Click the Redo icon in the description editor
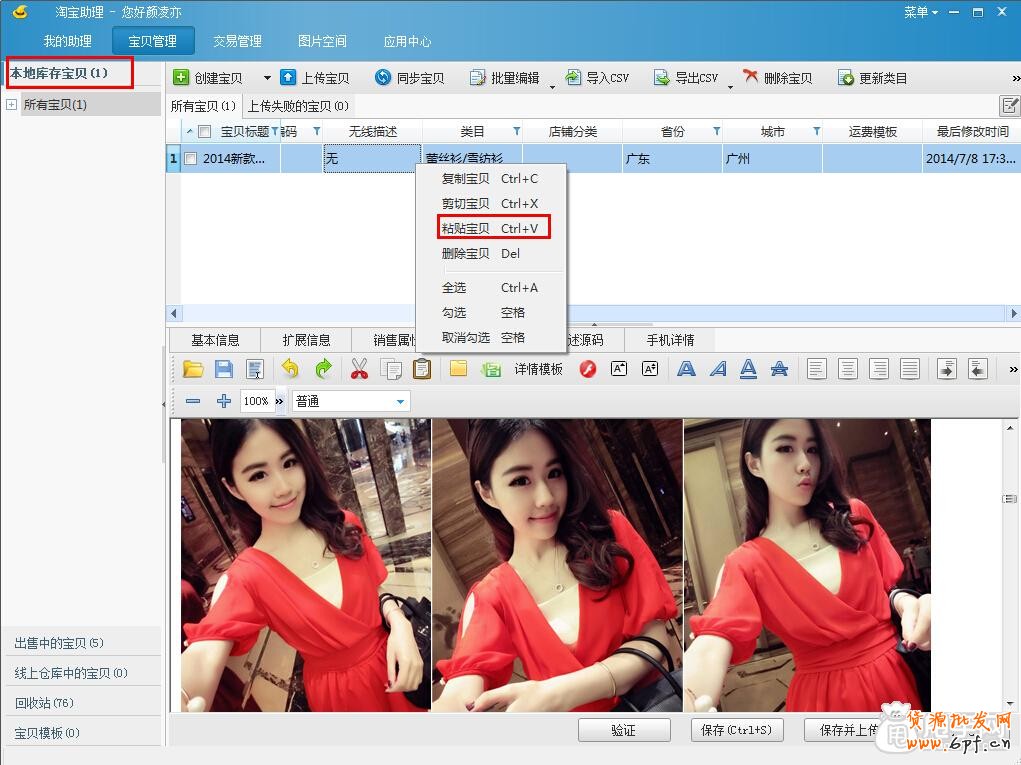 pos(322,369)
